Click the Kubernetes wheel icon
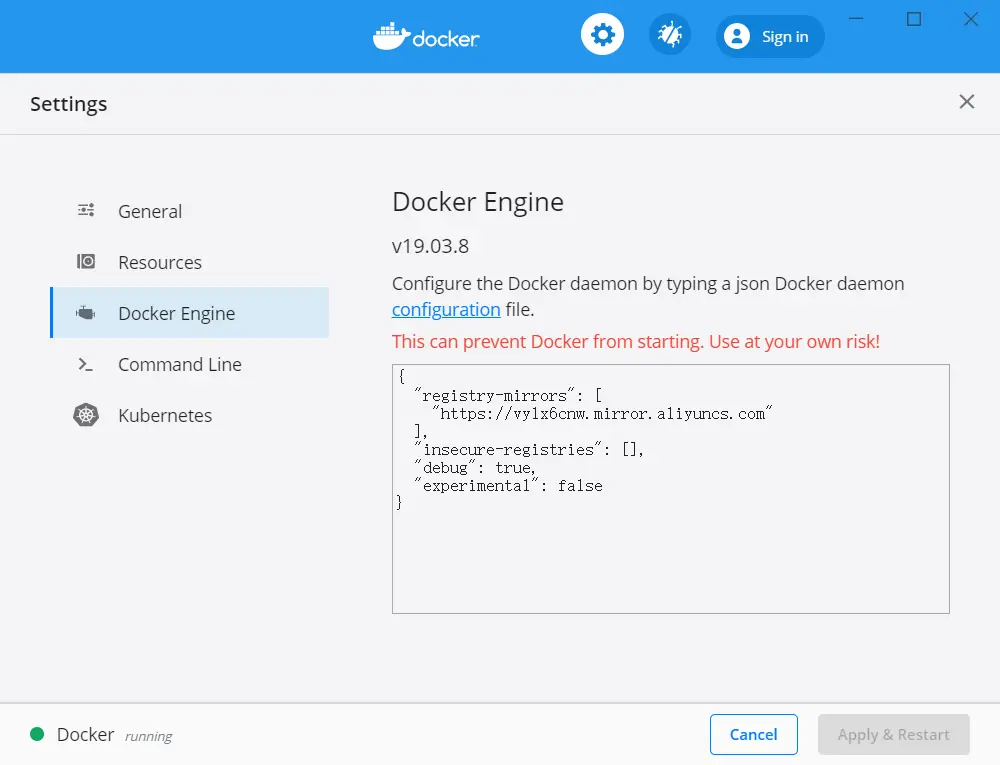Screen dimensions: 1000x765 (86, 415)
